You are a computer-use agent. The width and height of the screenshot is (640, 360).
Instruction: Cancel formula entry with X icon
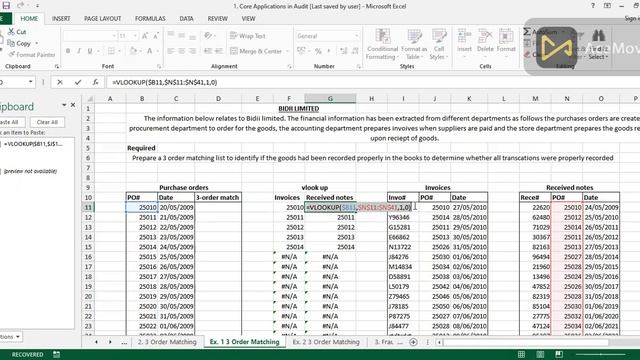point(60,82)
